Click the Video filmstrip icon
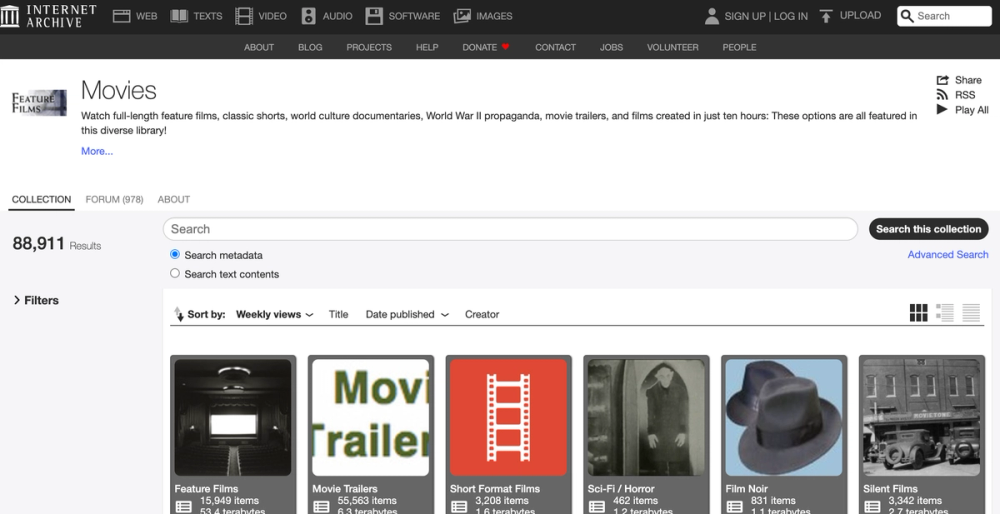 pyautogui.click(x=244, y=16)
